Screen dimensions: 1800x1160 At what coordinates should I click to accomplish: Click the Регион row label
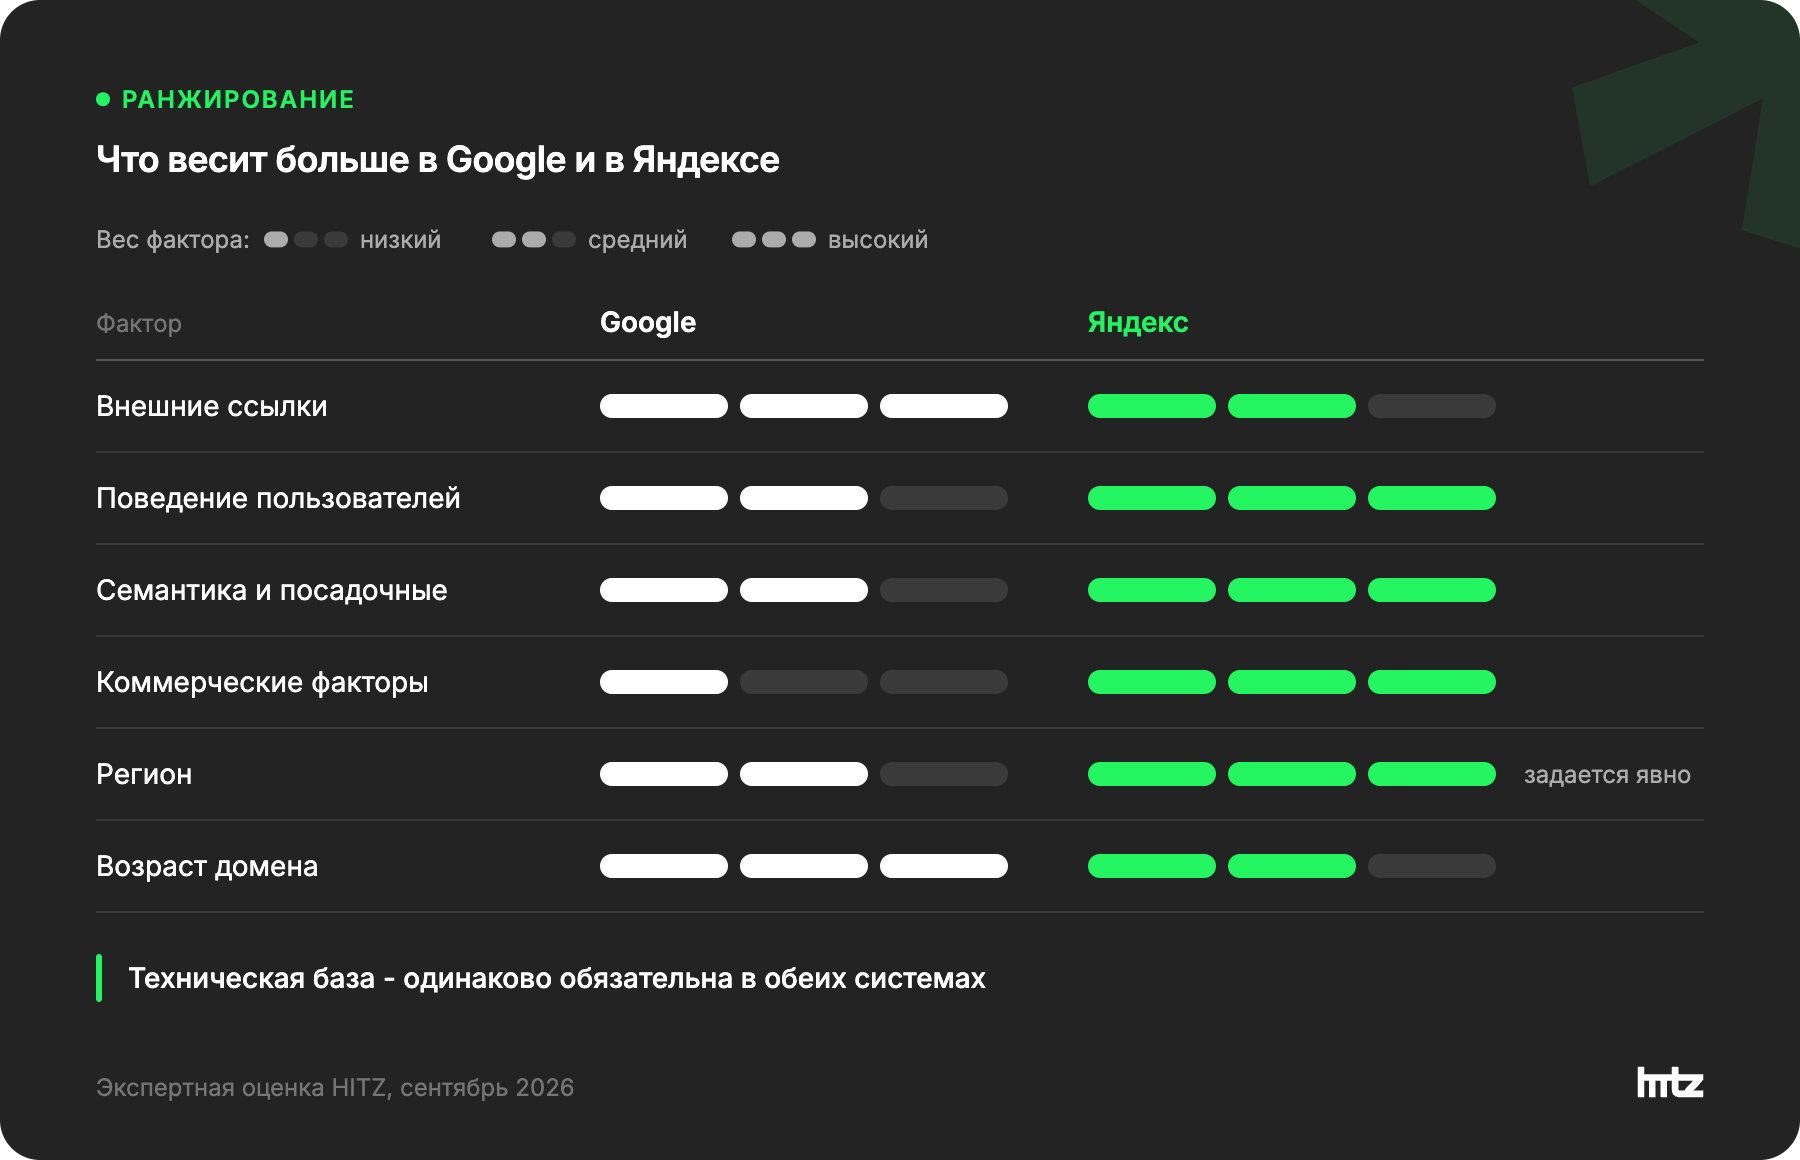[144, 774]
